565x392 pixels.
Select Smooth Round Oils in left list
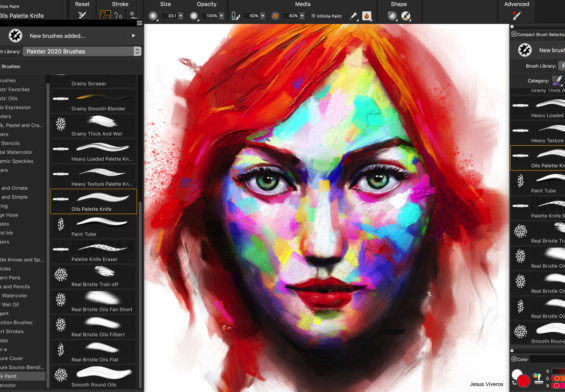[93, 377]
